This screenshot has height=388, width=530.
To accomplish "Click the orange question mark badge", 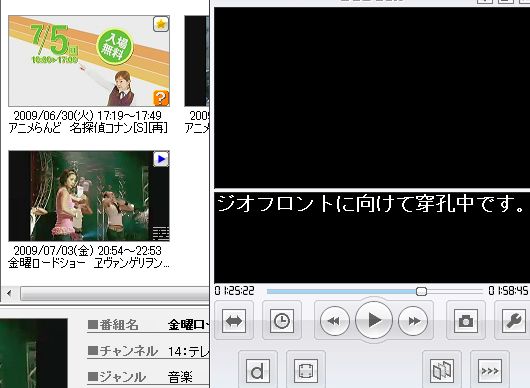I will 161,98.
